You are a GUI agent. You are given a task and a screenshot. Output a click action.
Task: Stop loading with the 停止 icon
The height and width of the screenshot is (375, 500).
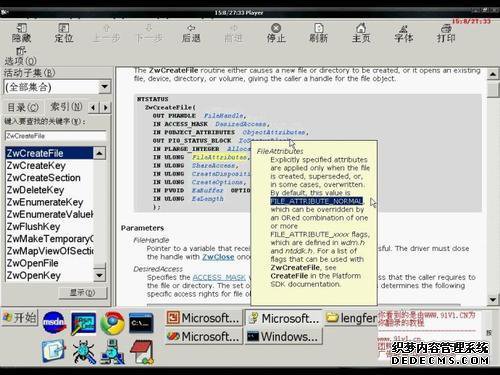point(276,33)
